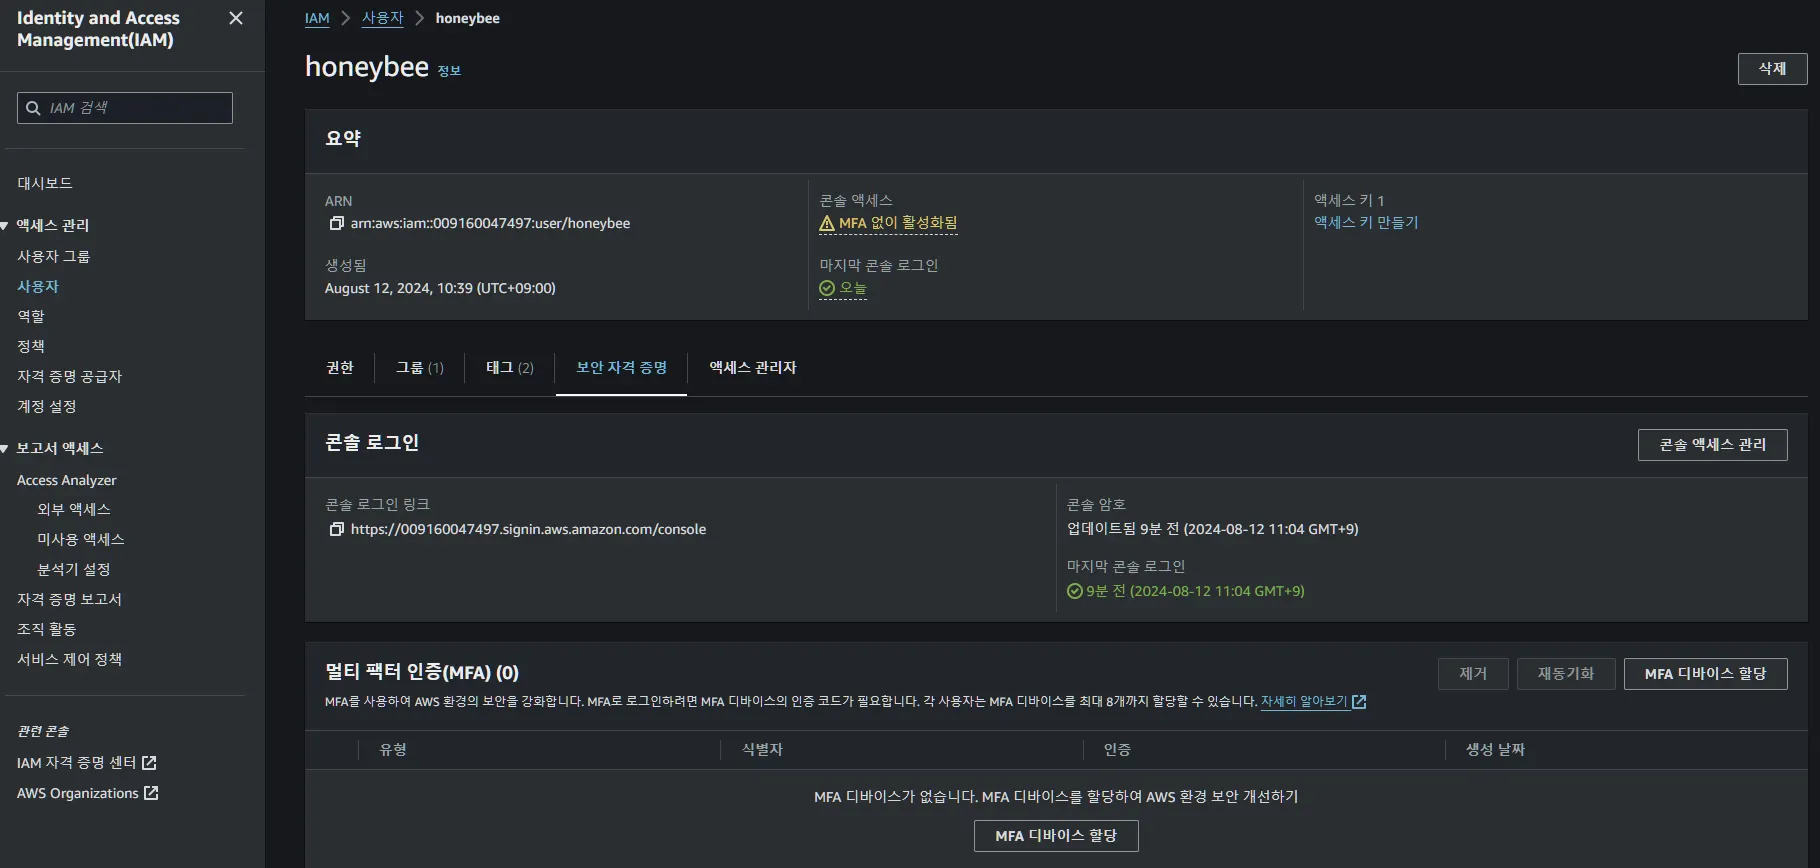Click the 생성 날짜 column header
The image size is (1820, 868).
(1495, 750)
